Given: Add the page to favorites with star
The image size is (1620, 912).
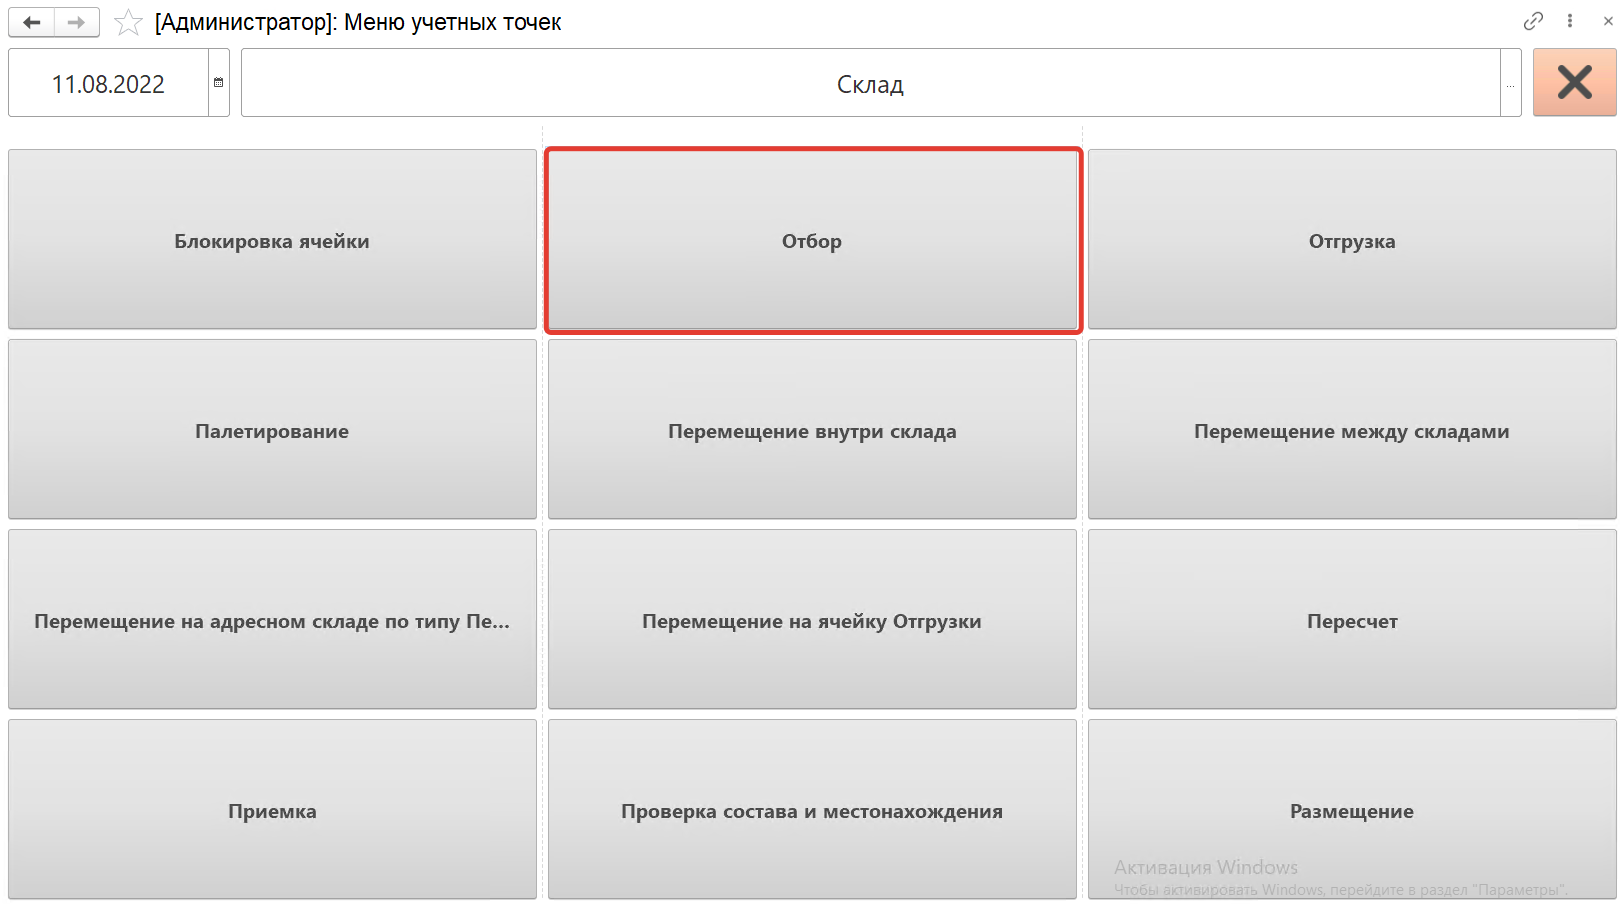Looking at the screenshot, I should click(128, 22).
